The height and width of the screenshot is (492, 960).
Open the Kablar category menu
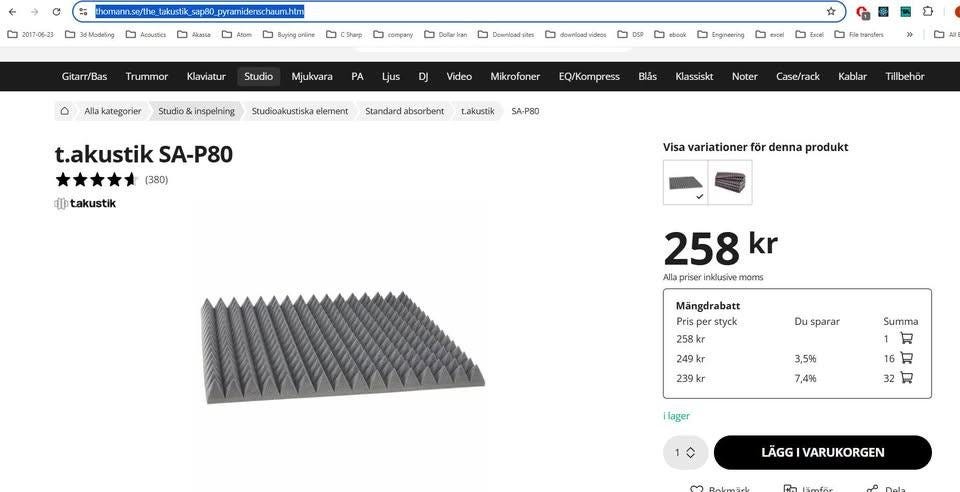click(852, 76)
